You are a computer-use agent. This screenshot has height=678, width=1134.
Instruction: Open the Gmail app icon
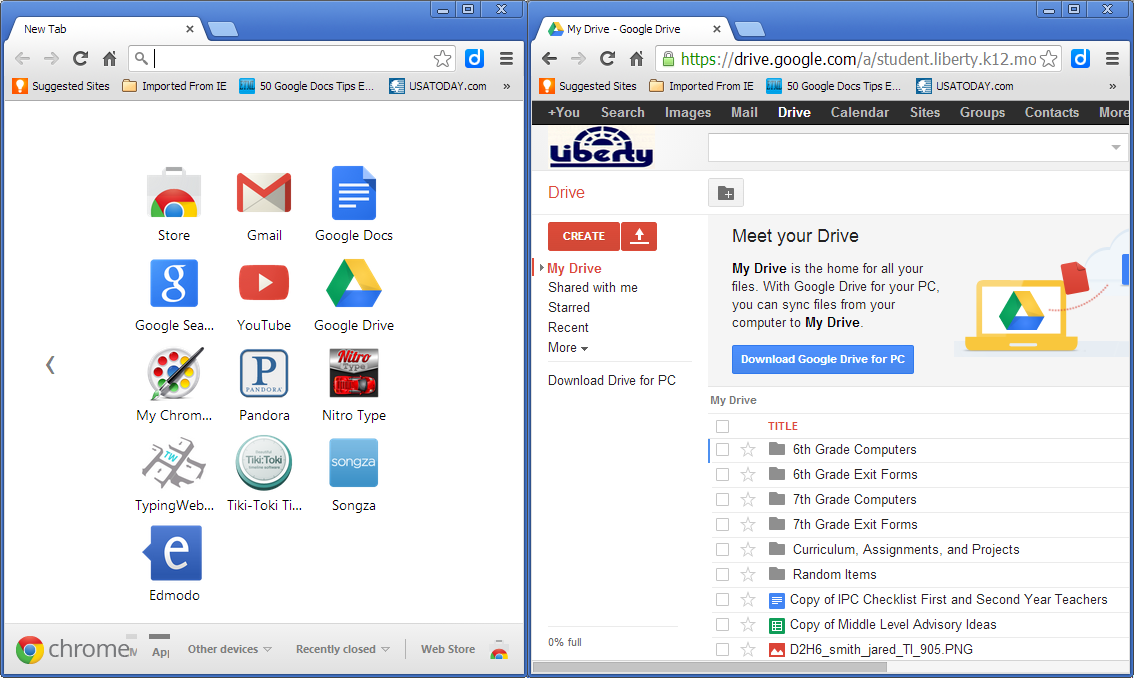264,193
